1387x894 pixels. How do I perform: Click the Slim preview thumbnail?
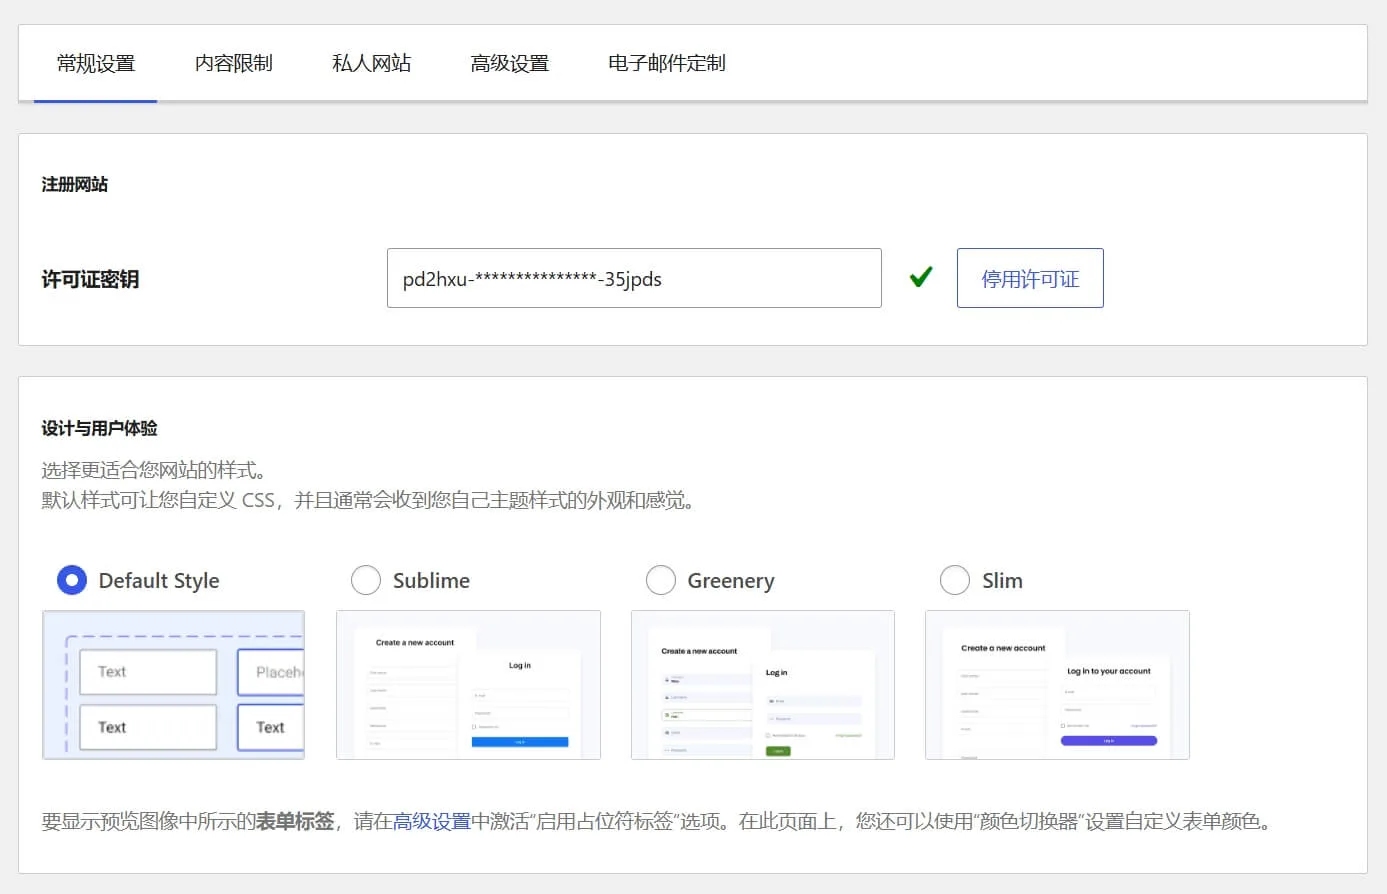1056,685
